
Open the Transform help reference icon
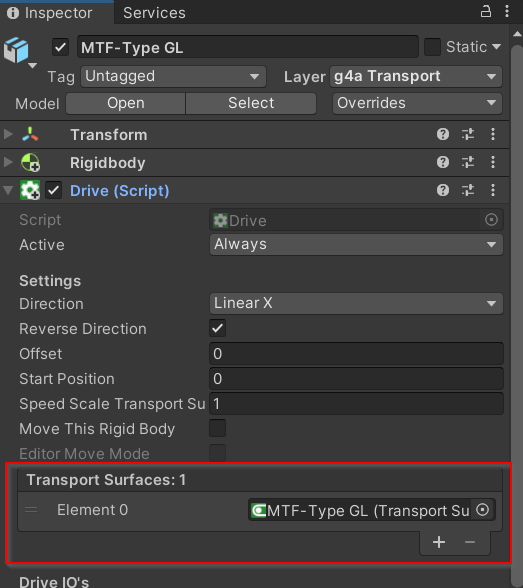pyautogui.click(x=443, y=134)
